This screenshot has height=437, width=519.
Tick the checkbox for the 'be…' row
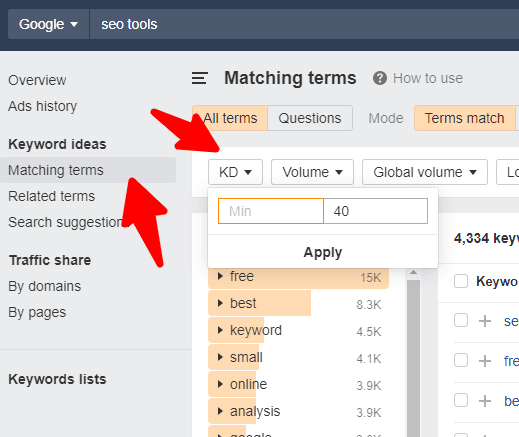pos(461,400)
